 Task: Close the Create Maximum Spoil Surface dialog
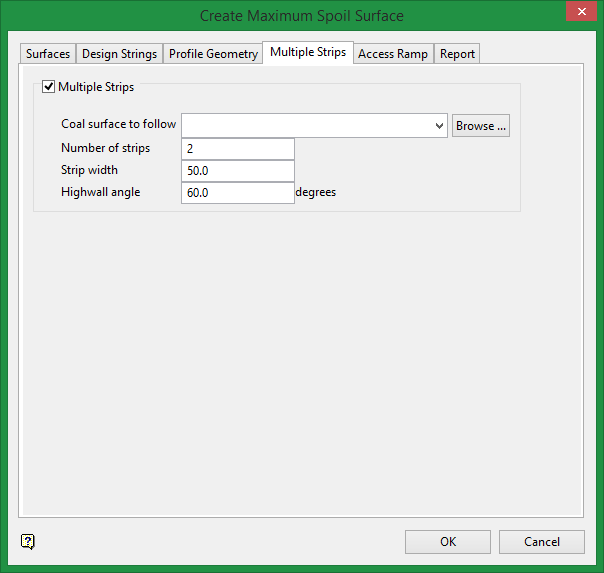pyautogui.click(x=581, y=12)
